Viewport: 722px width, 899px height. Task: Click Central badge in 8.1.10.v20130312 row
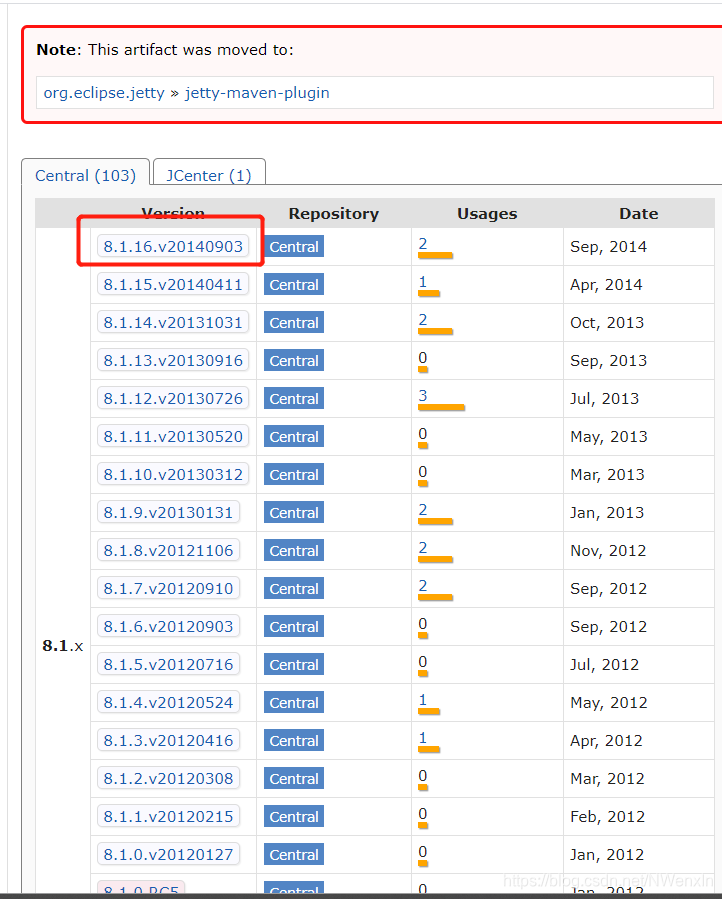294,474
